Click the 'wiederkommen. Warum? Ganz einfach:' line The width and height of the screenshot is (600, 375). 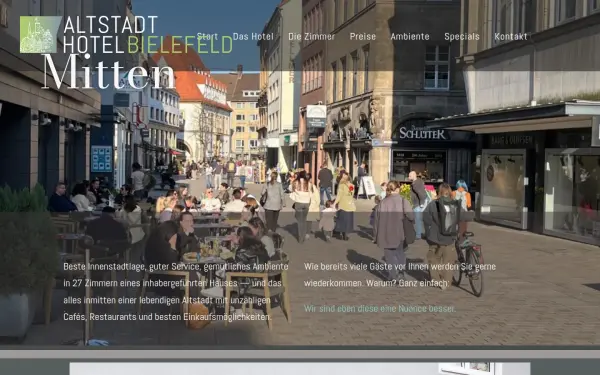377,284
